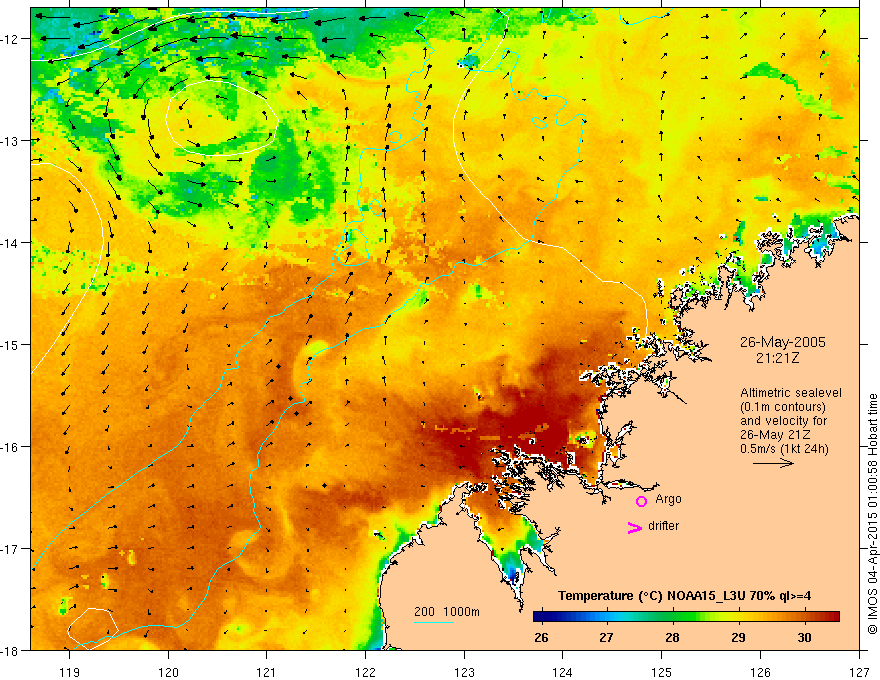Click the colorbar value 27
Image resolution: width=880 pixels, height=680 pixels.
pyautogui.click(x=606, y=637)
